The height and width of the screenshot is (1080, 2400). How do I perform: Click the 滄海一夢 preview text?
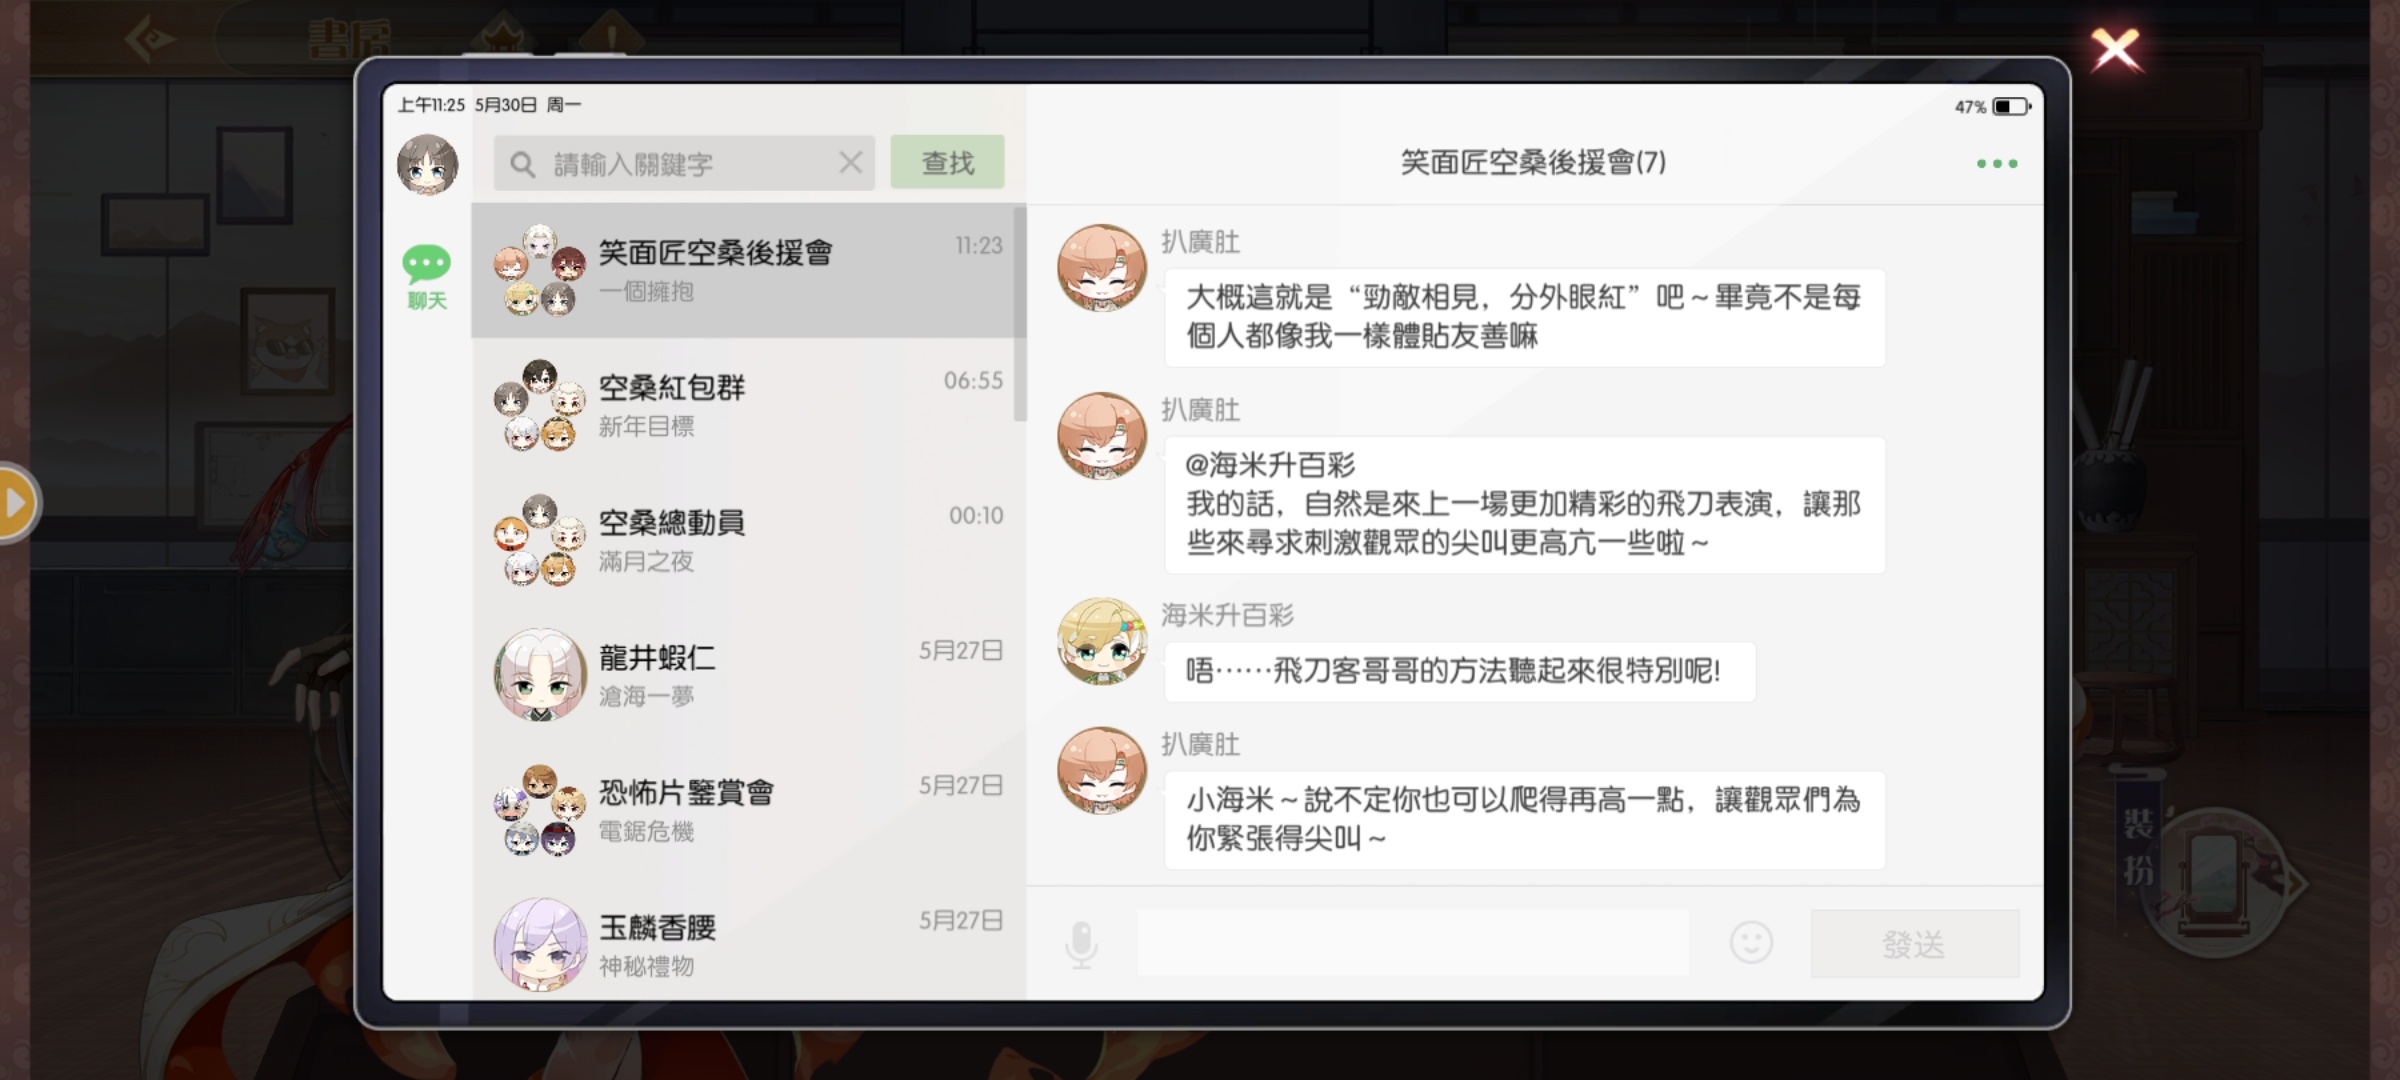point(646,696)
